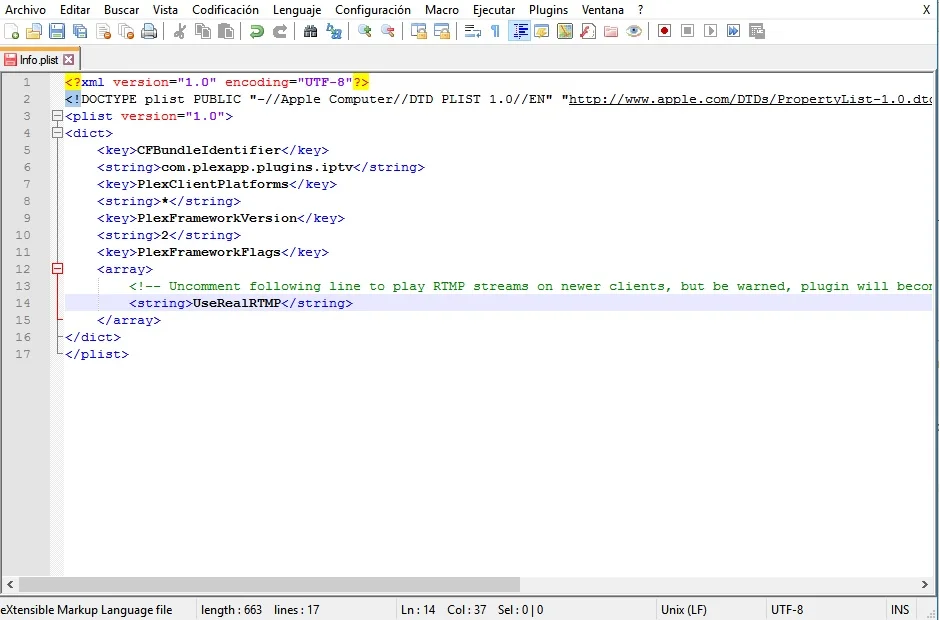
Task: Click the Play macro icon
Action: pyautogui.click(x=711, y=32)
